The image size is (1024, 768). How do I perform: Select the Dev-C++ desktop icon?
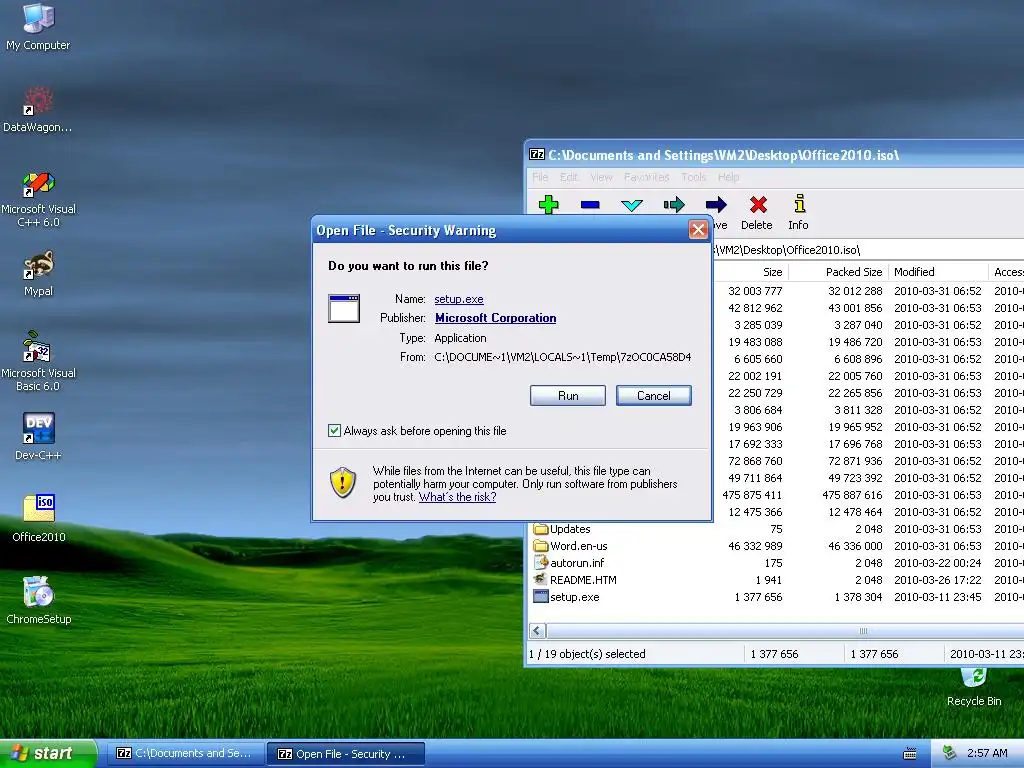[x=38, y=436]
